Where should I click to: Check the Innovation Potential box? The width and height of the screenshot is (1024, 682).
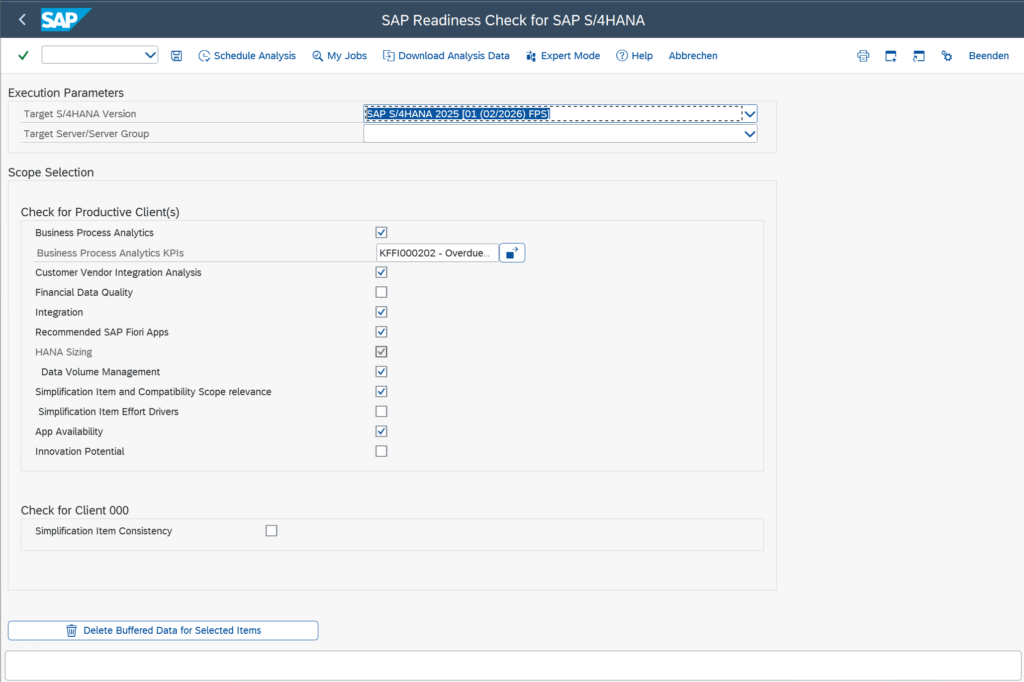pos(381,451)
